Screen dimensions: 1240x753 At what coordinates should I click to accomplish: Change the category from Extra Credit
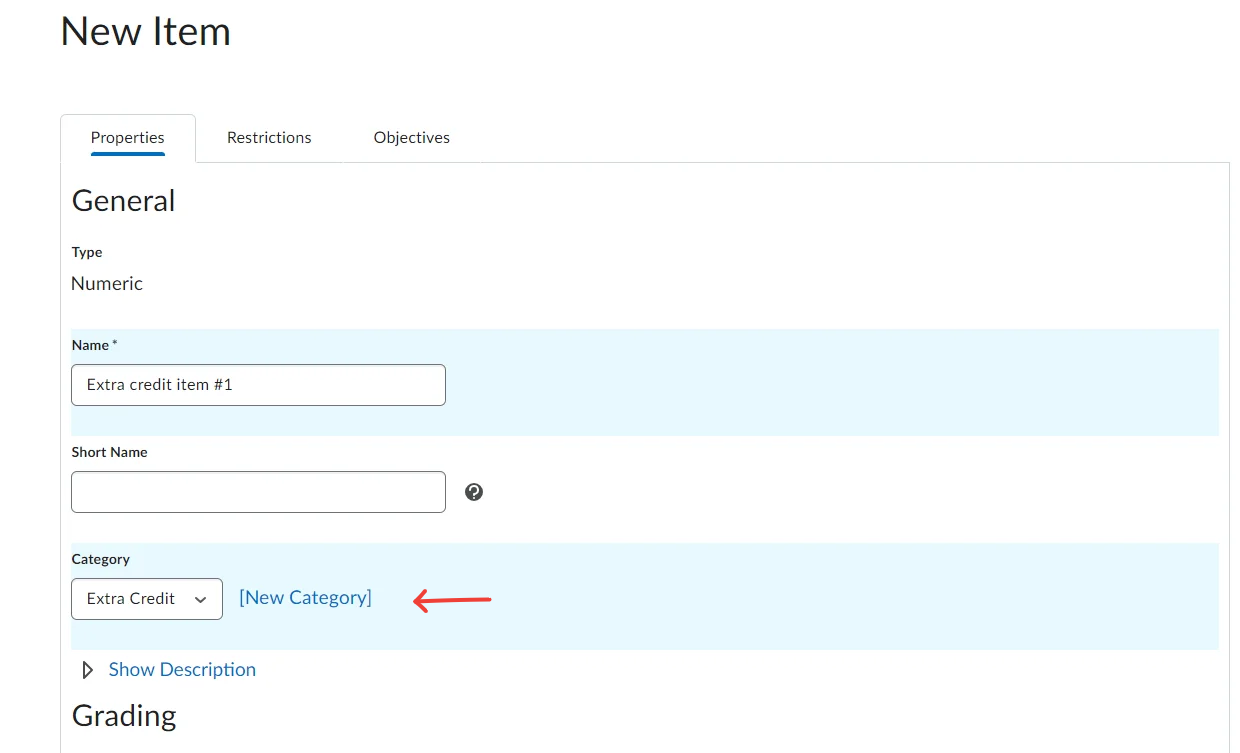pos(146,598)
